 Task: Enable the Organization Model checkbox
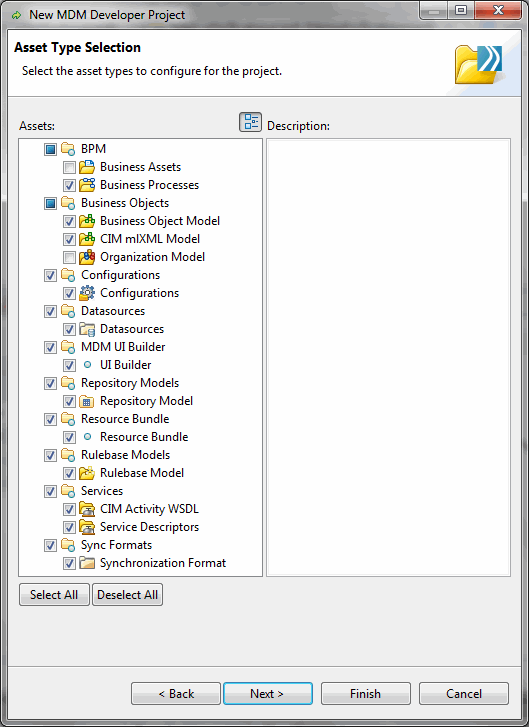click(x=70, y=257)
